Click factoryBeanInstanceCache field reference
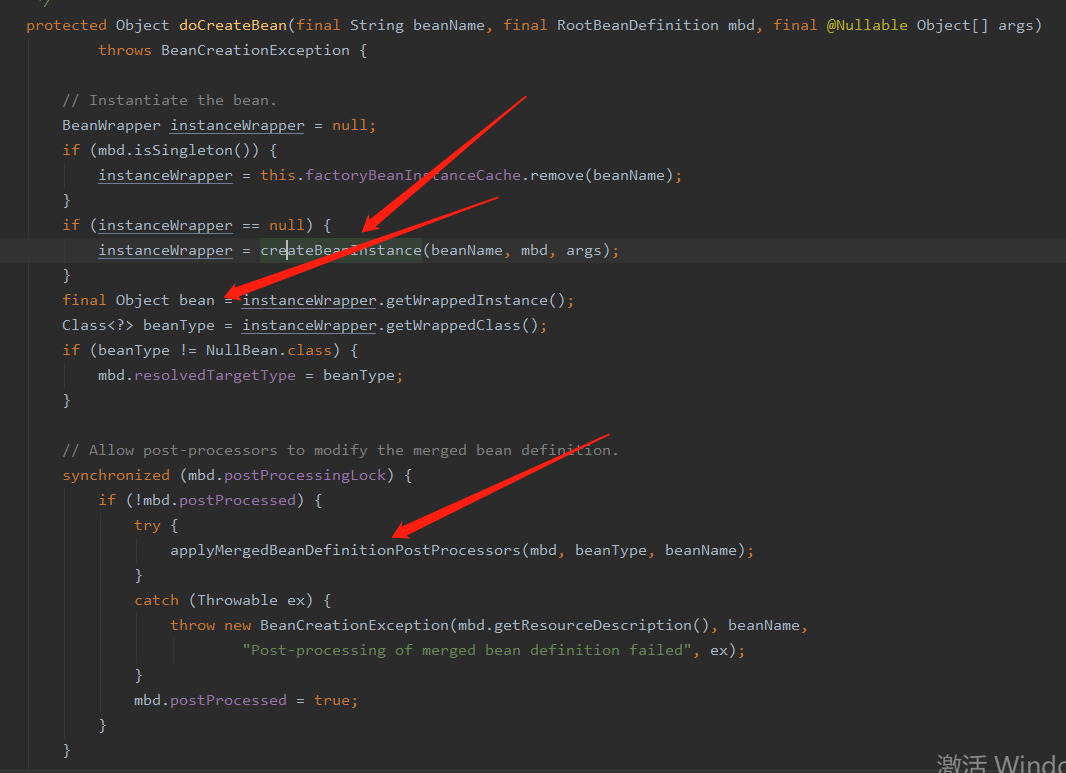This screenshot has width=1066, height=773. 413,175
